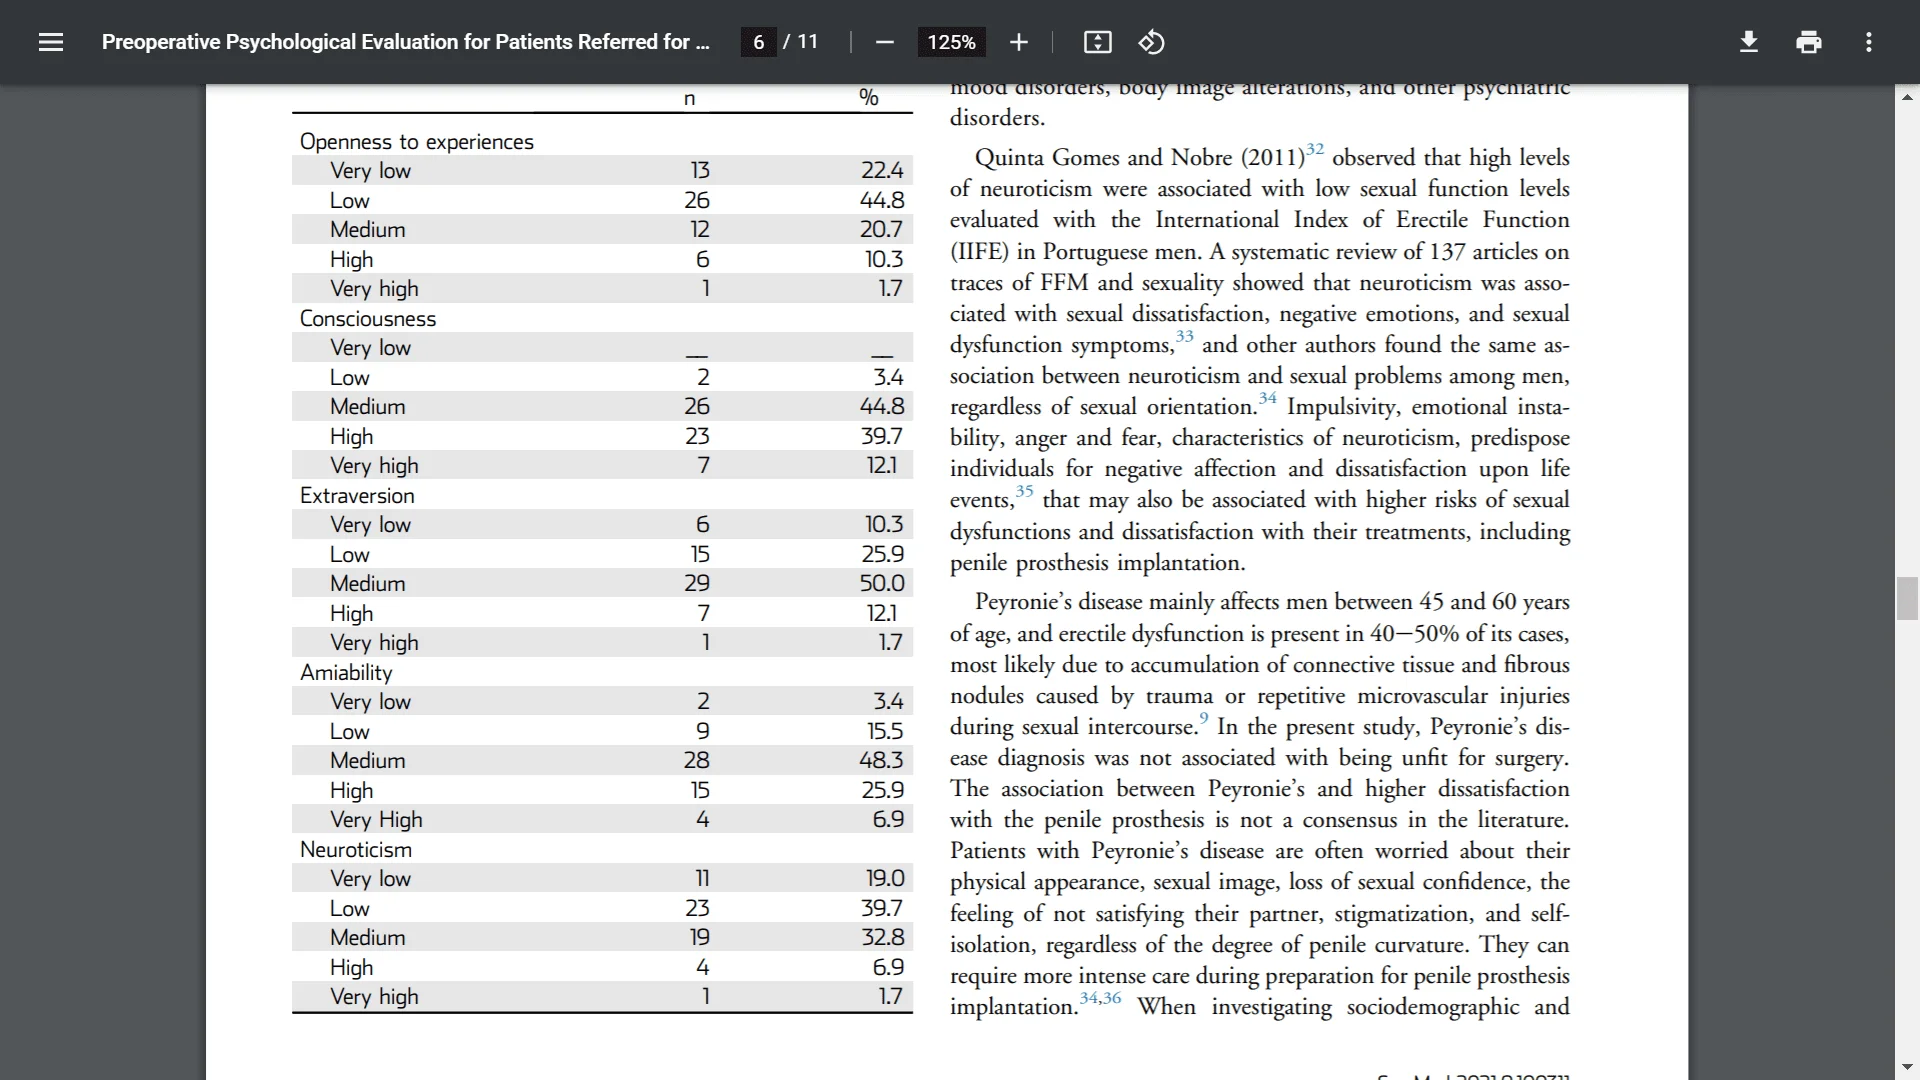Open citation reference 35 superscript

1024,491
